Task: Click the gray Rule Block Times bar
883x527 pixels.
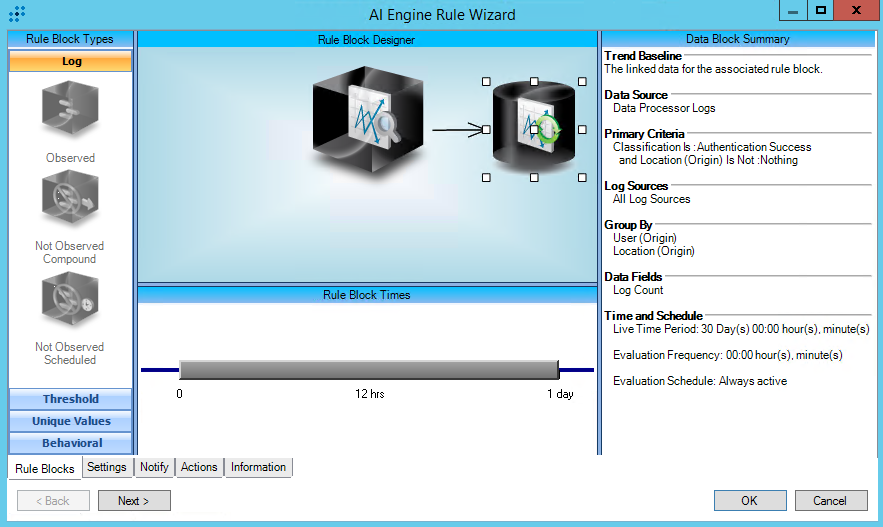Action: [x=368, y=370]
